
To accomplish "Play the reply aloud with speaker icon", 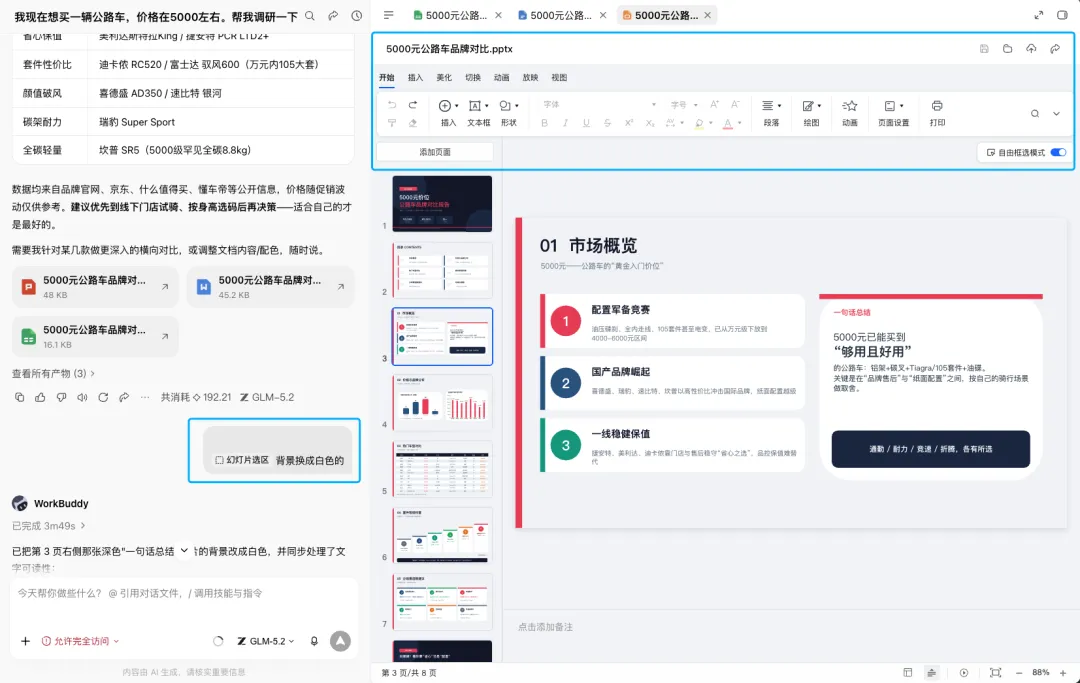I will click(x=83, y=397).
